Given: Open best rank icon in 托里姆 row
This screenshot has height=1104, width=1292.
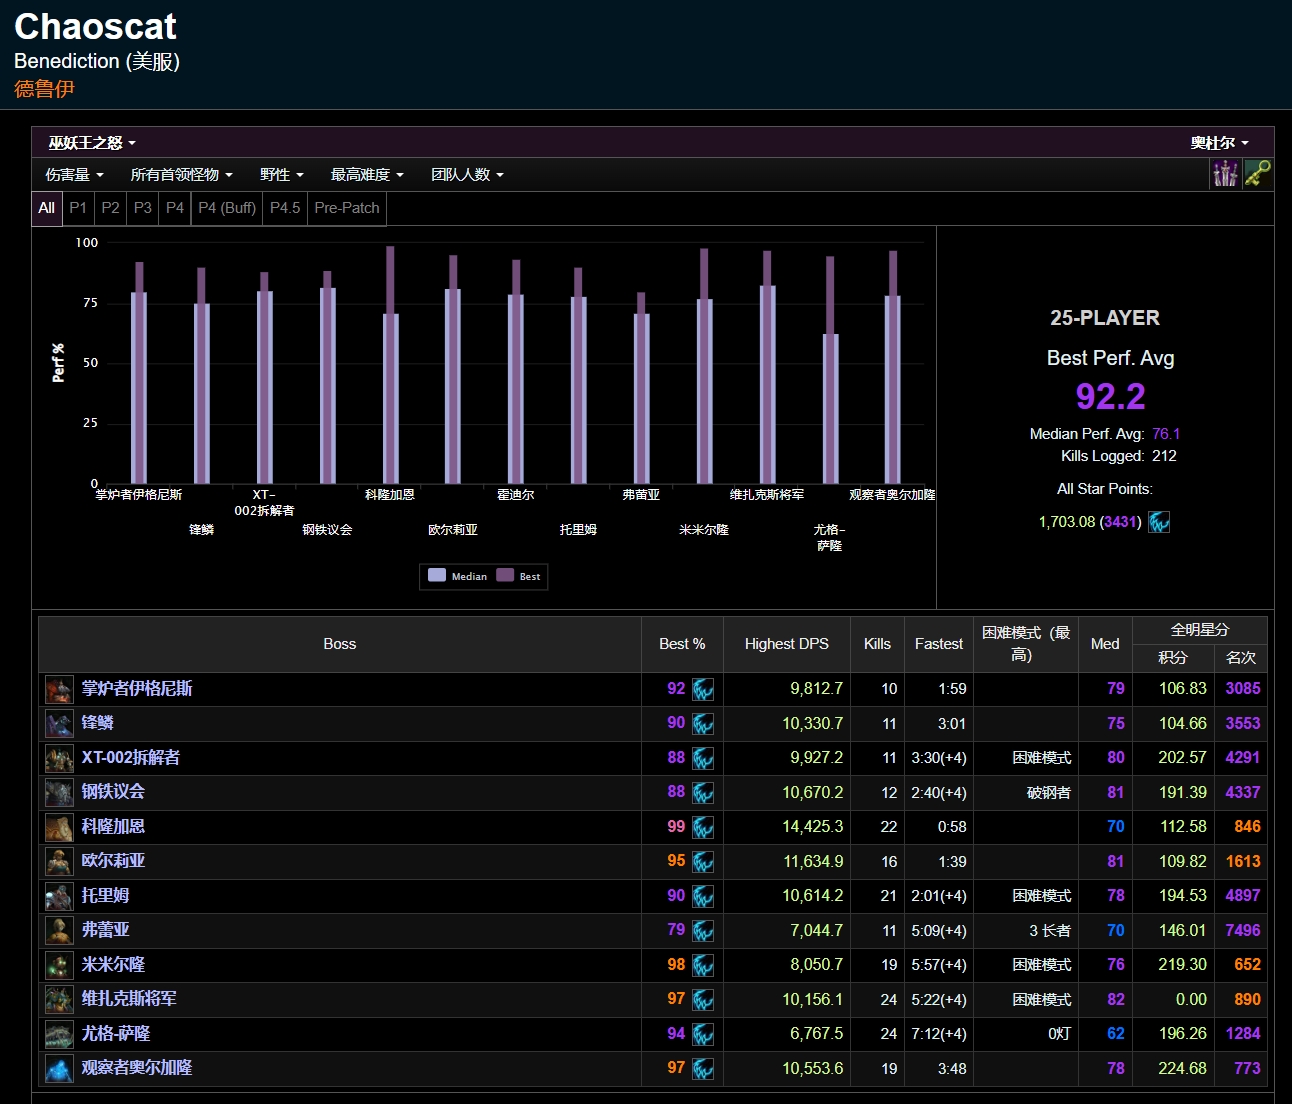Looking at the screenshot, I should pyautogui.click(x=703, y=896).
